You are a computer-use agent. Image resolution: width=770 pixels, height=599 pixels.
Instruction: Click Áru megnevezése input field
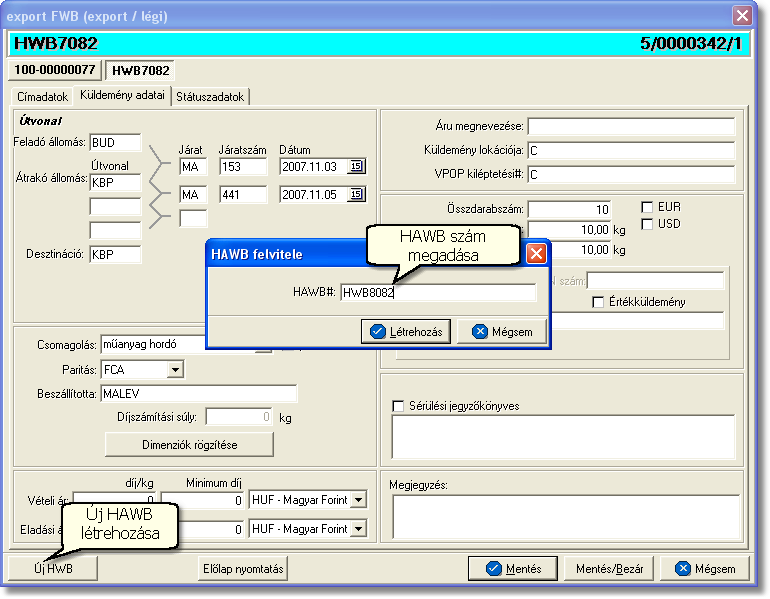coord(632,126)
